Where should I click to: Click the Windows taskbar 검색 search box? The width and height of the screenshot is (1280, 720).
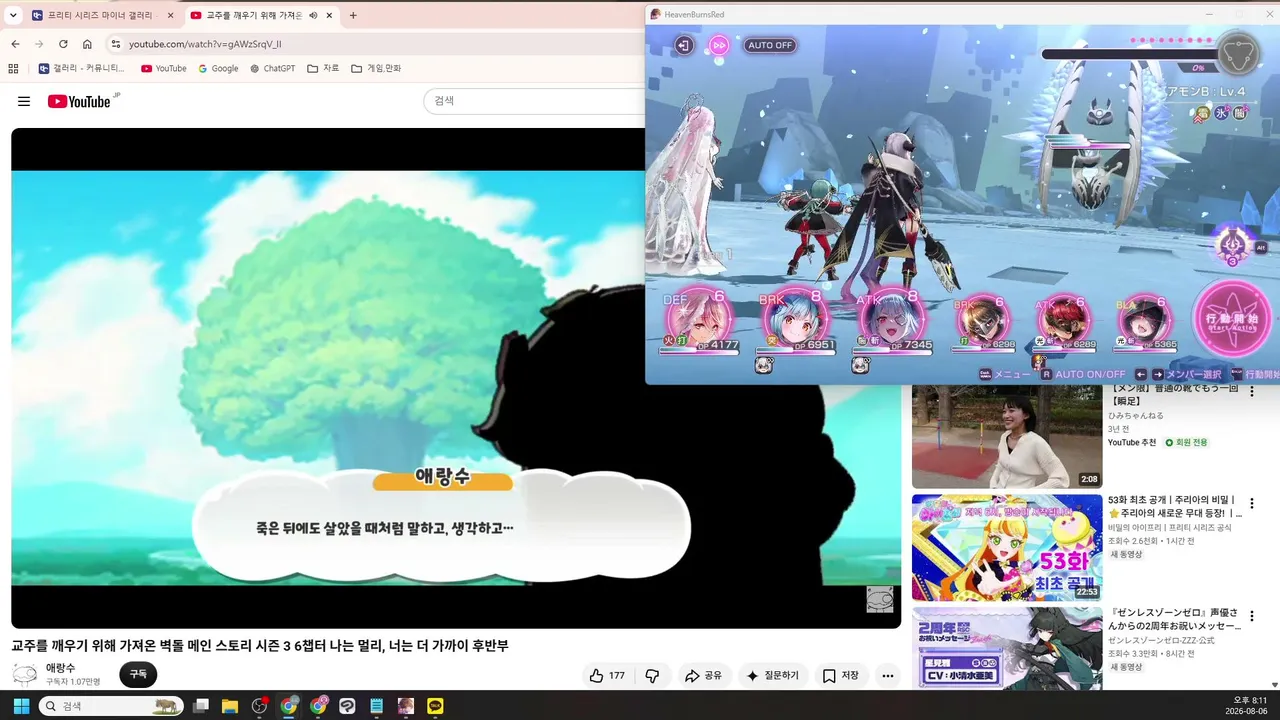pos(111,706)
